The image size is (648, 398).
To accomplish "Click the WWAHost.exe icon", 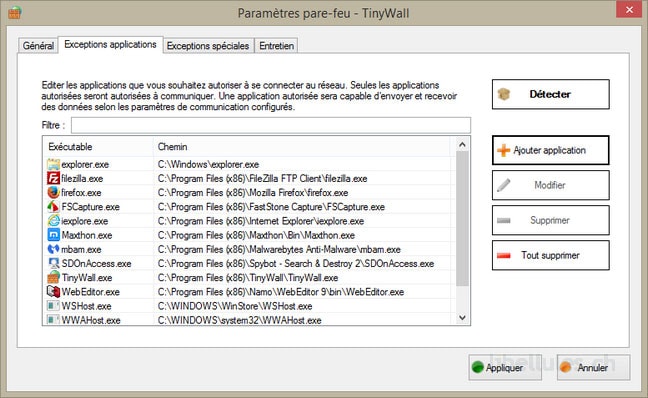I will 53,319.
